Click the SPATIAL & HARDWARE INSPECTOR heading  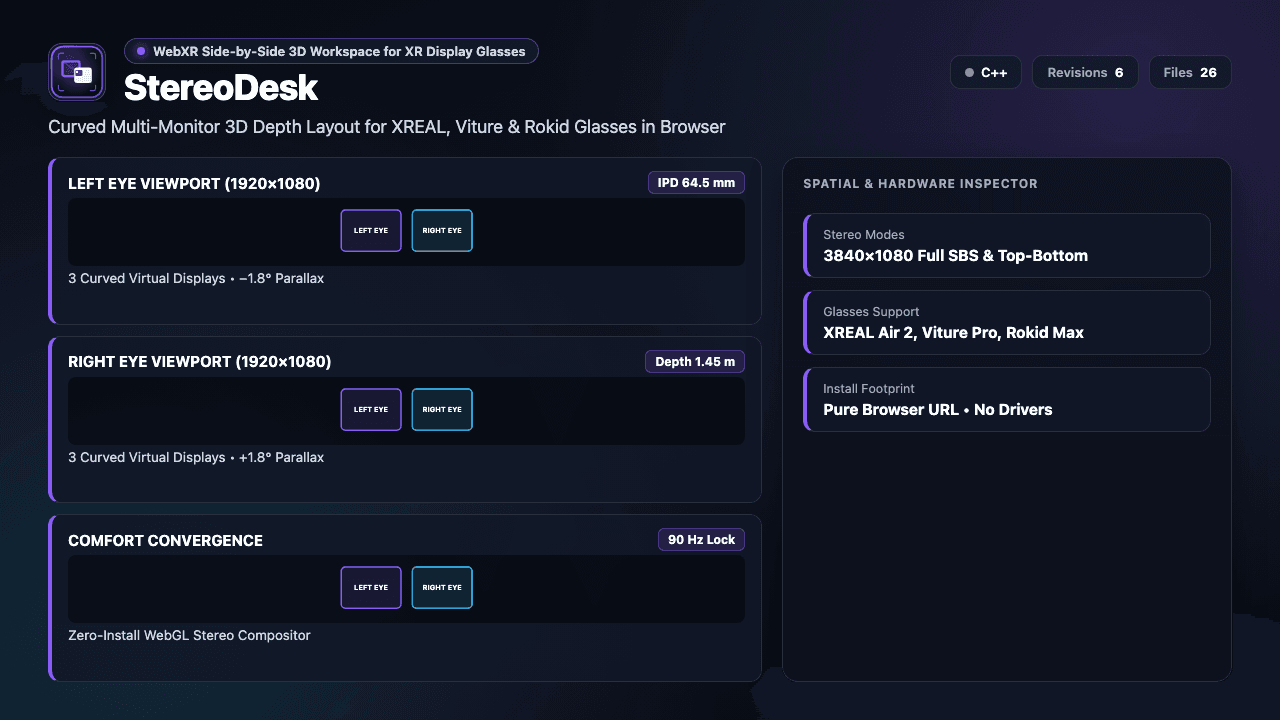coord(920,184)
